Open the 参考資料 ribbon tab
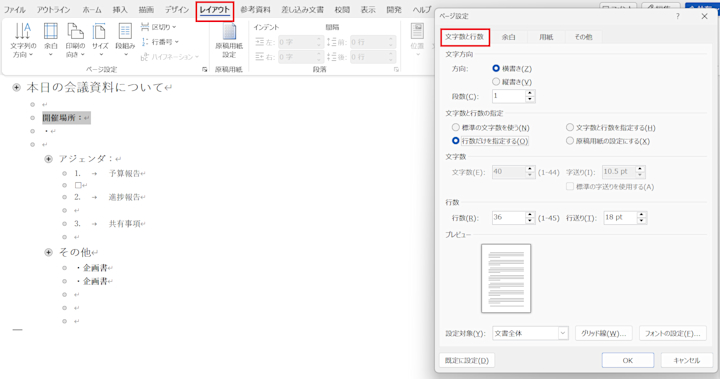The image size is (720, 379). (255, 10)
